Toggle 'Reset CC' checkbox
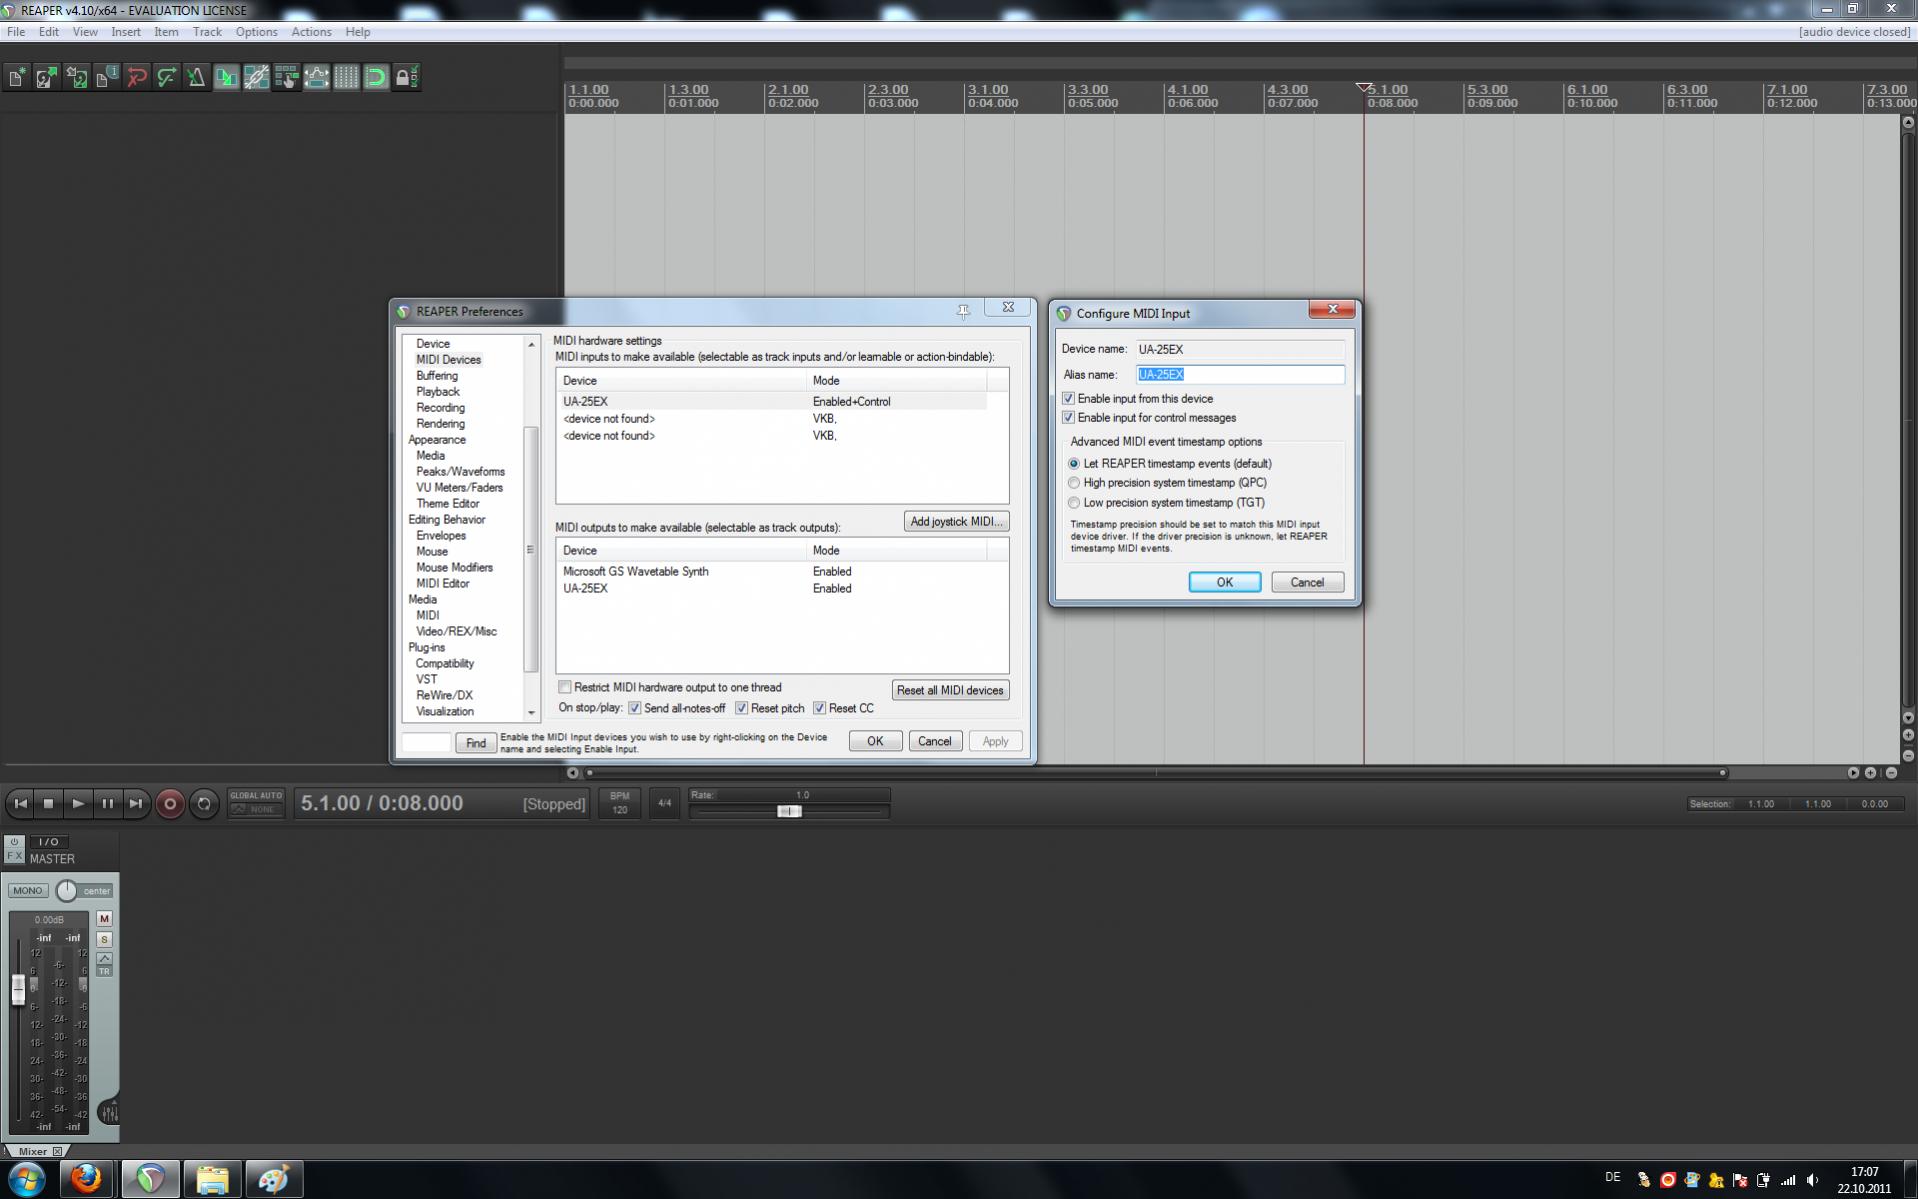 coord(819,708)
